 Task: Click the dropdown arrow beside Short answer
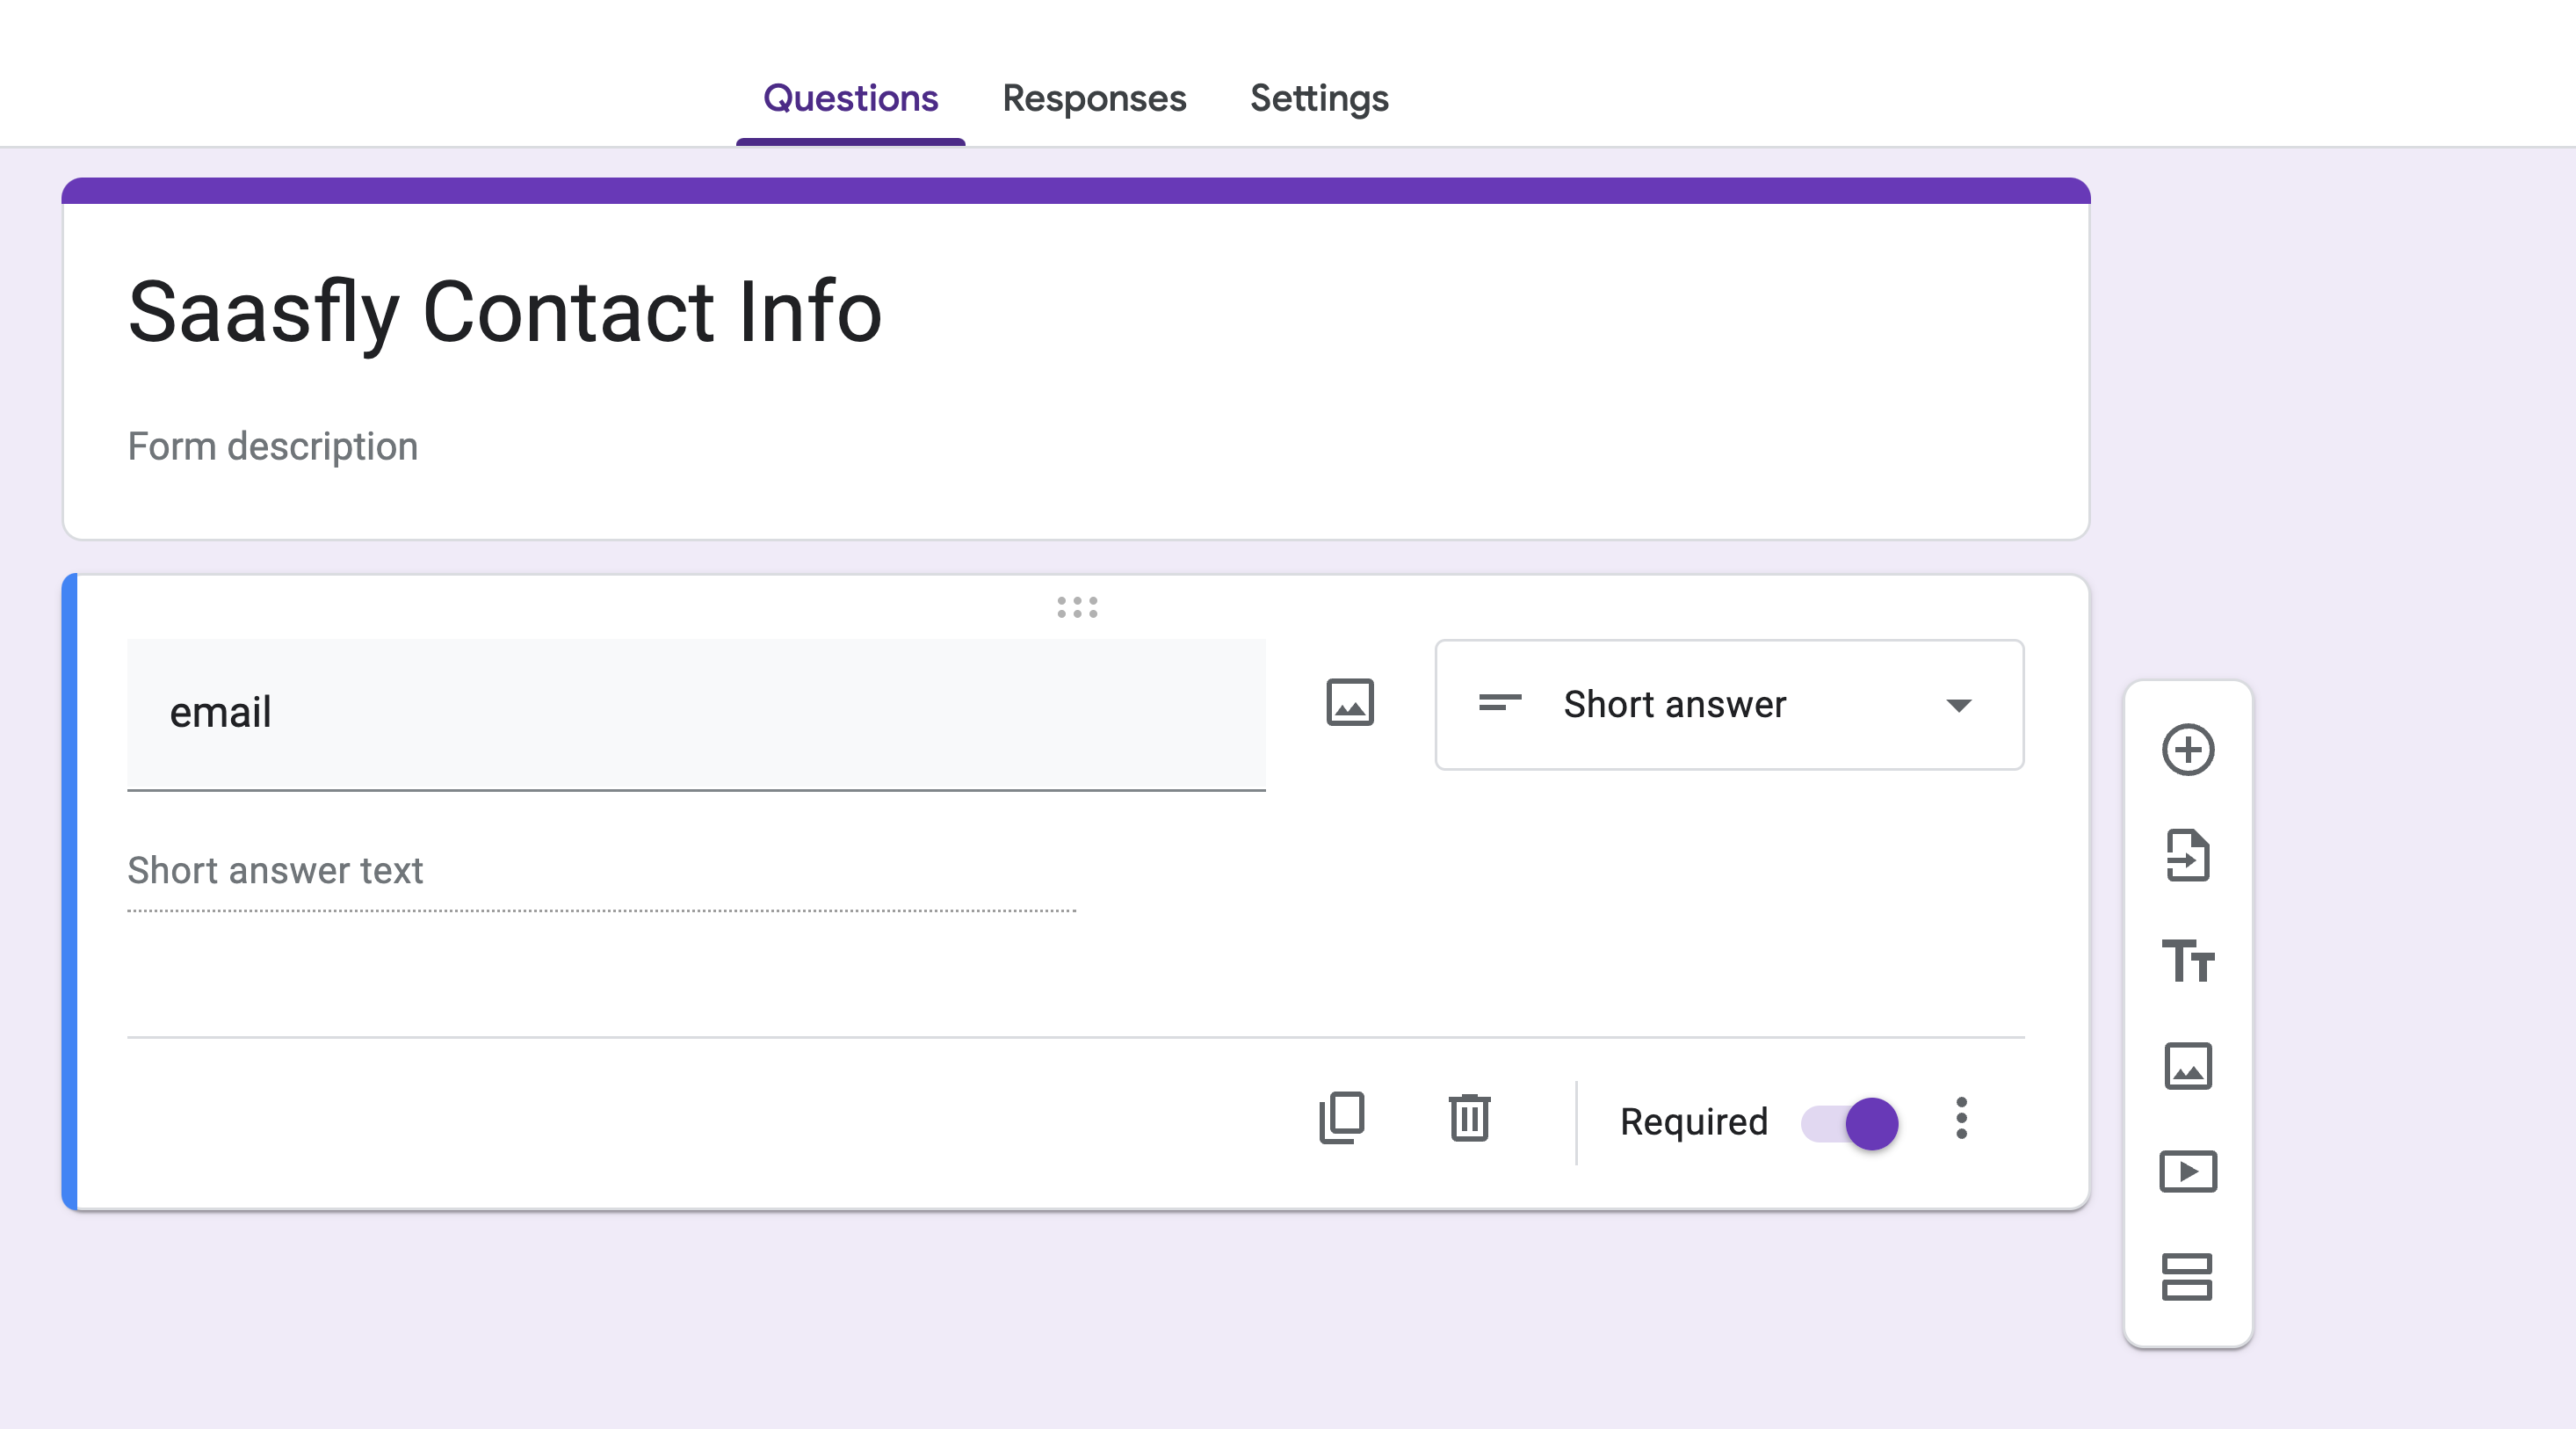point(1958,706)
